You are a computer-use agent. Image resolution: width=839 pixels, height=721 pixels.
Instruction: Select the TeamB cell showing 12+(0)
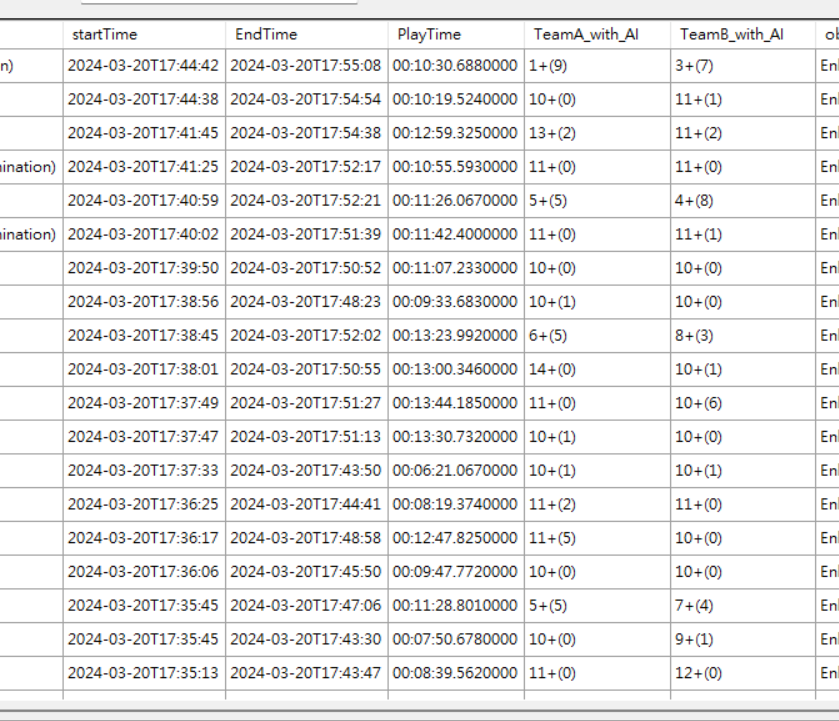click(743, 673)
